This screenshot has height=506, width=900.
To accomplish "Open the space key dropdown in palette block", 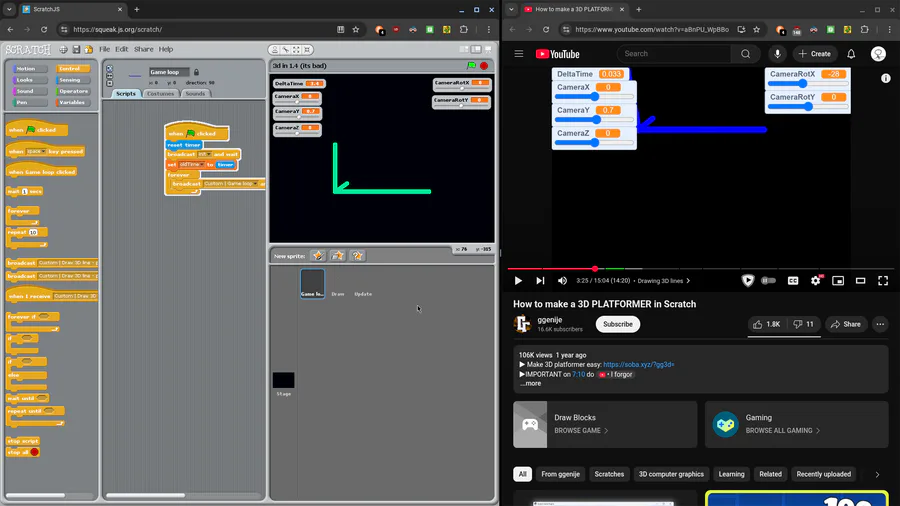I will [x=36, y=151].
